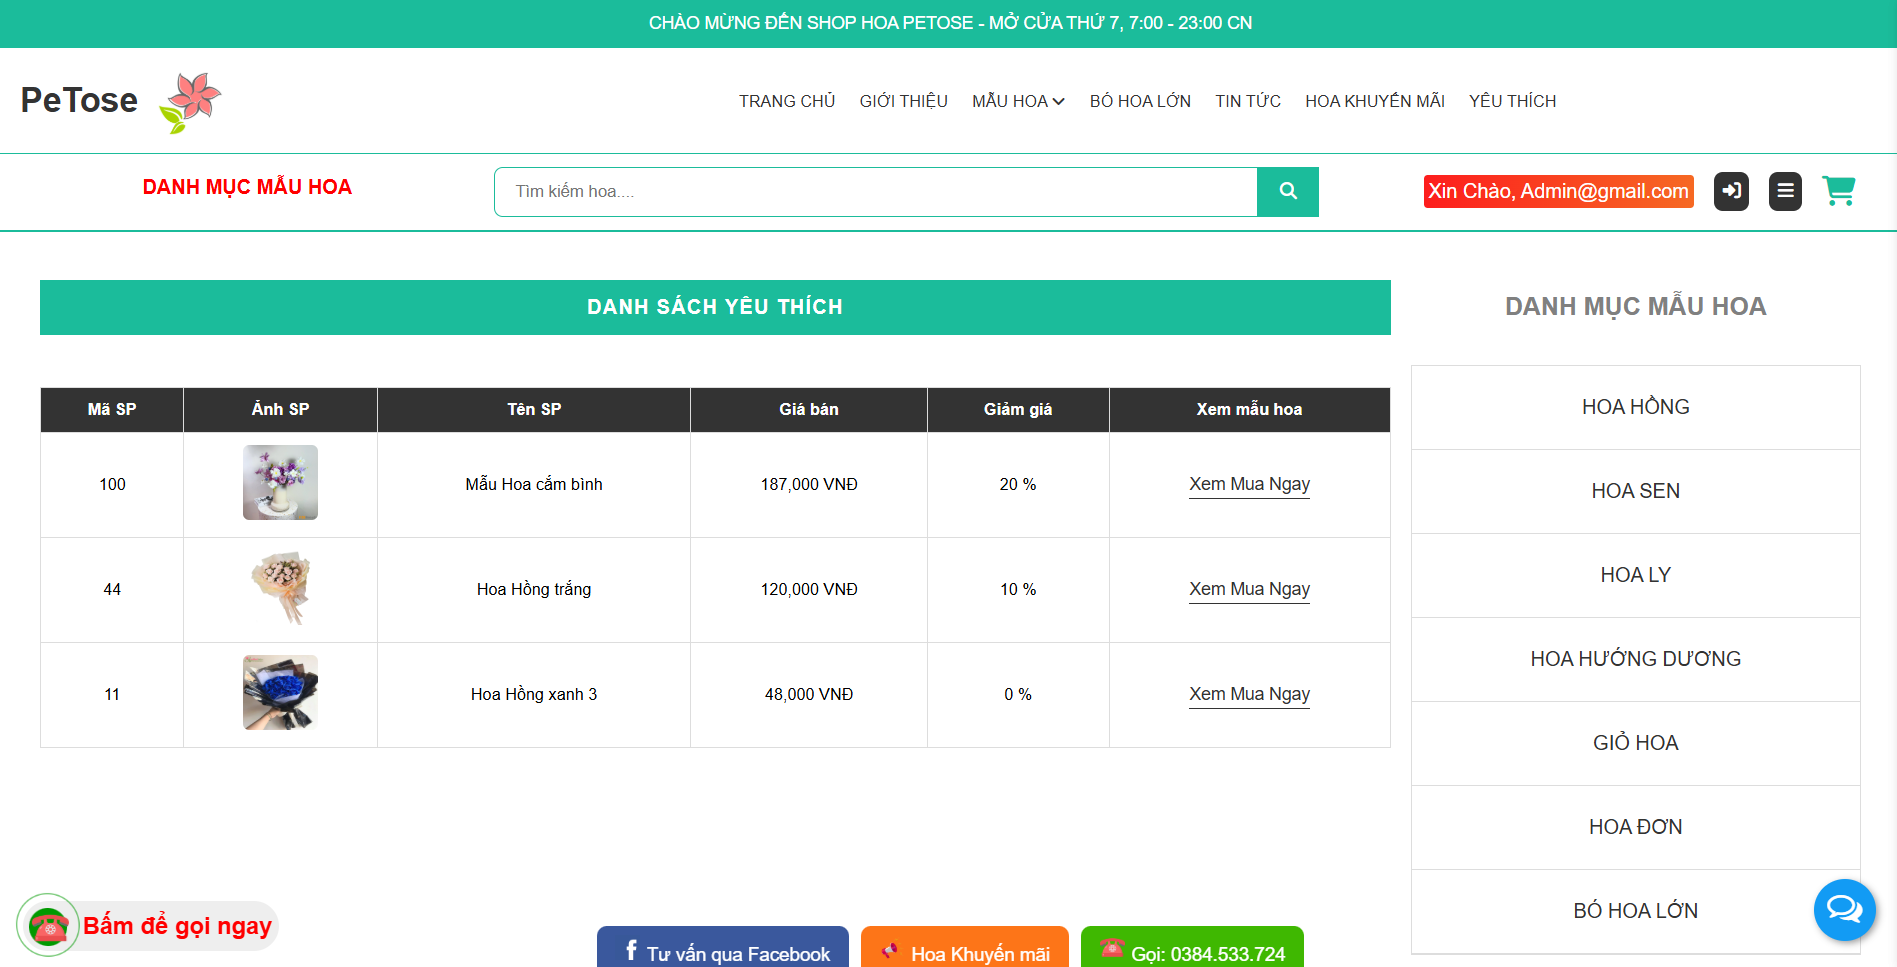Click the login arrow icon
1897x967 pixels.
pos(1731,191)
